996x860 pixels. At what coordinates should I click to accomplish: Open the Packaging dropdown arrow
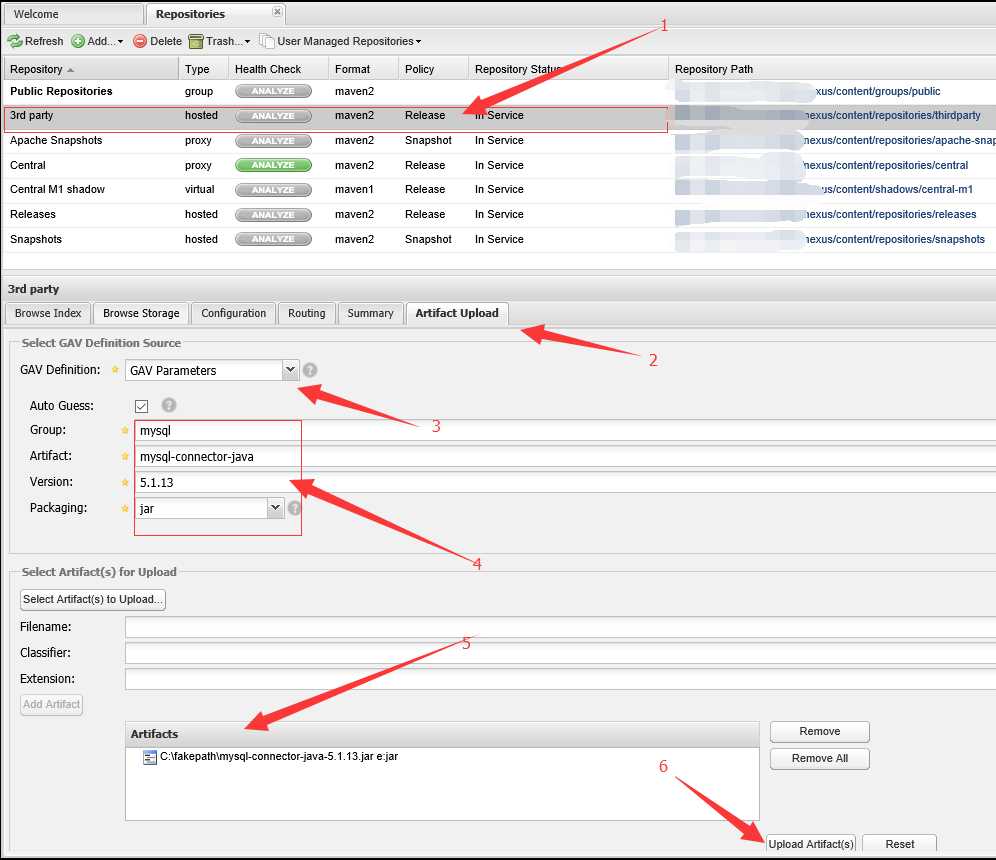coord(275,507)
